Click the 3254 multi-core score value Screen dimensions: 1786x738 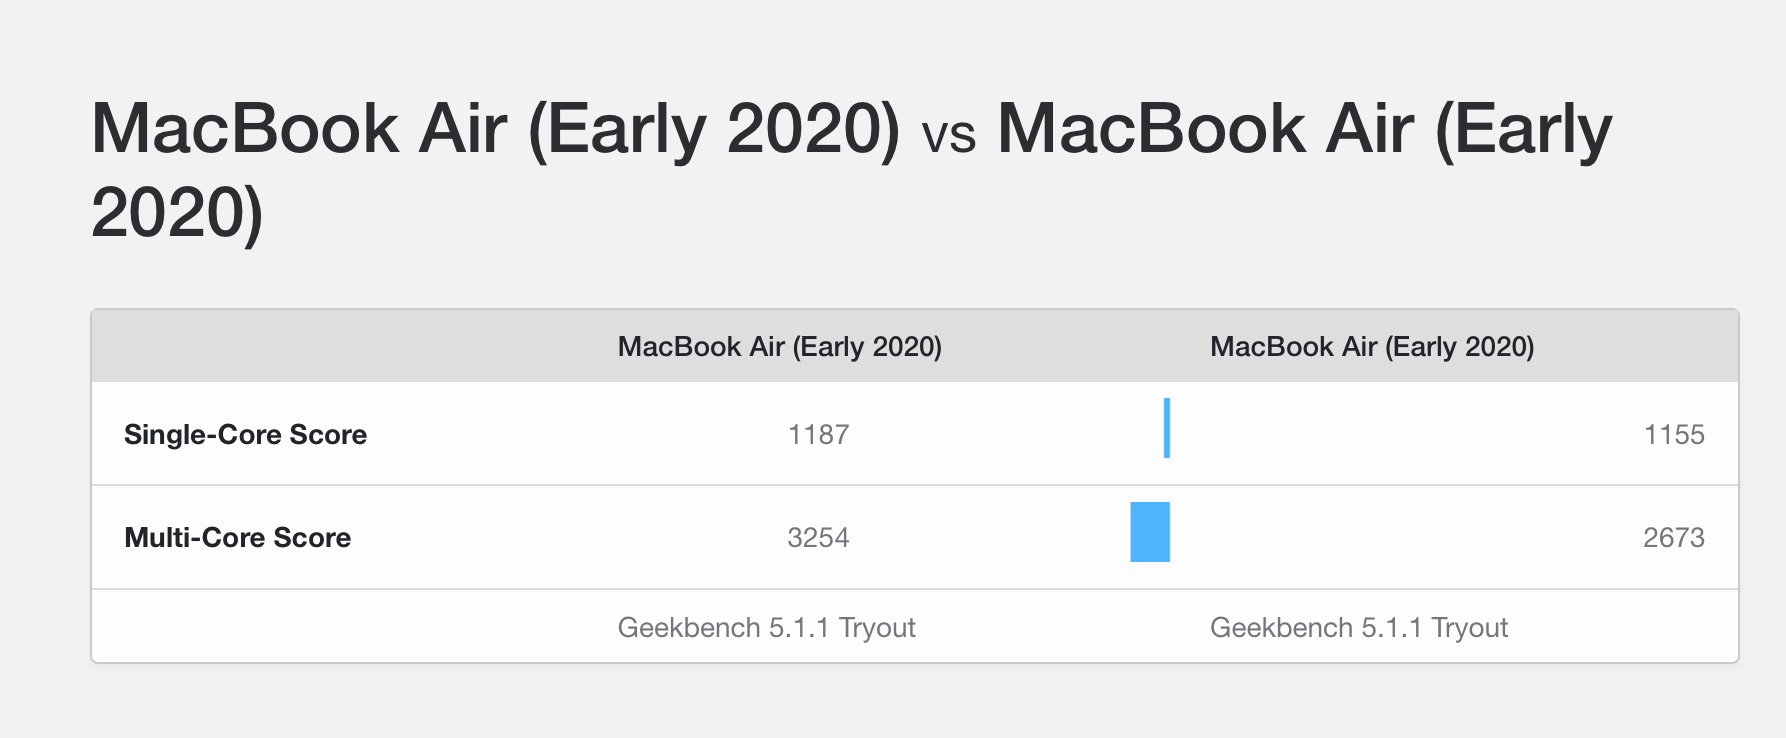point(818,537)
